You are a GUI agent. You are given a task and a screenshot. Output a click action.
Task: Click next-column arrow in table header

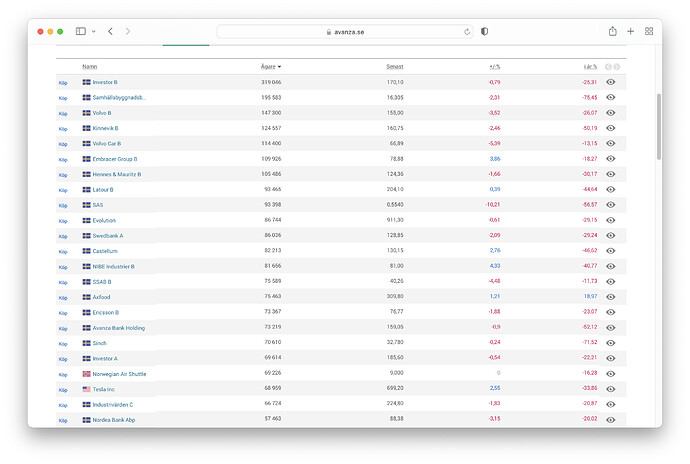[x=617, y=67]
